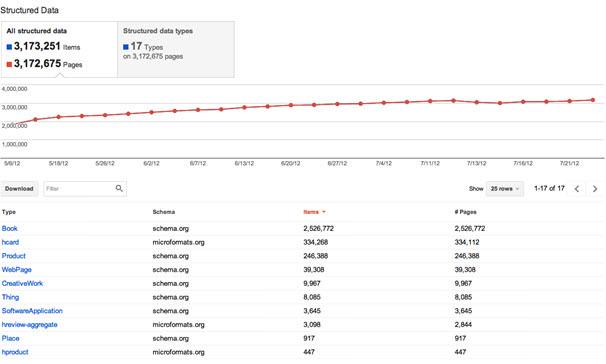
Task: Open the Book type link
Action: pos(10,228)
